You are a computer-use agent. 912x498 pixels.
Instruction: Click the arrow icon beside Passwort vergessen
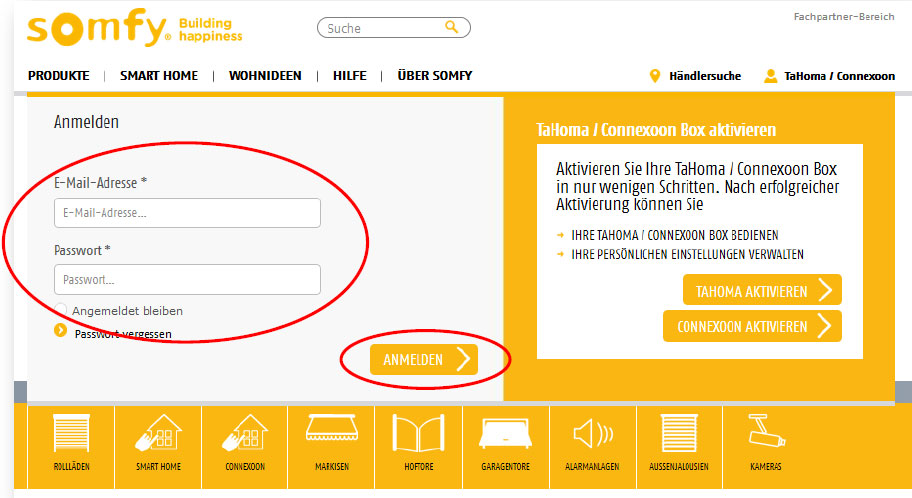pyautogui.click(x=60, y=330)
